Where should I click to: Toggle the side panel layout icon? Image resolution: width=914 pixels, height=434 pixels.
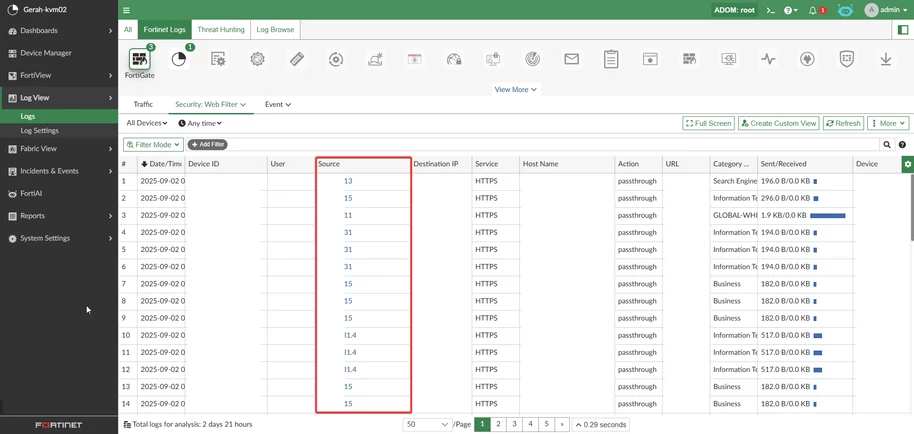point(903,30)
